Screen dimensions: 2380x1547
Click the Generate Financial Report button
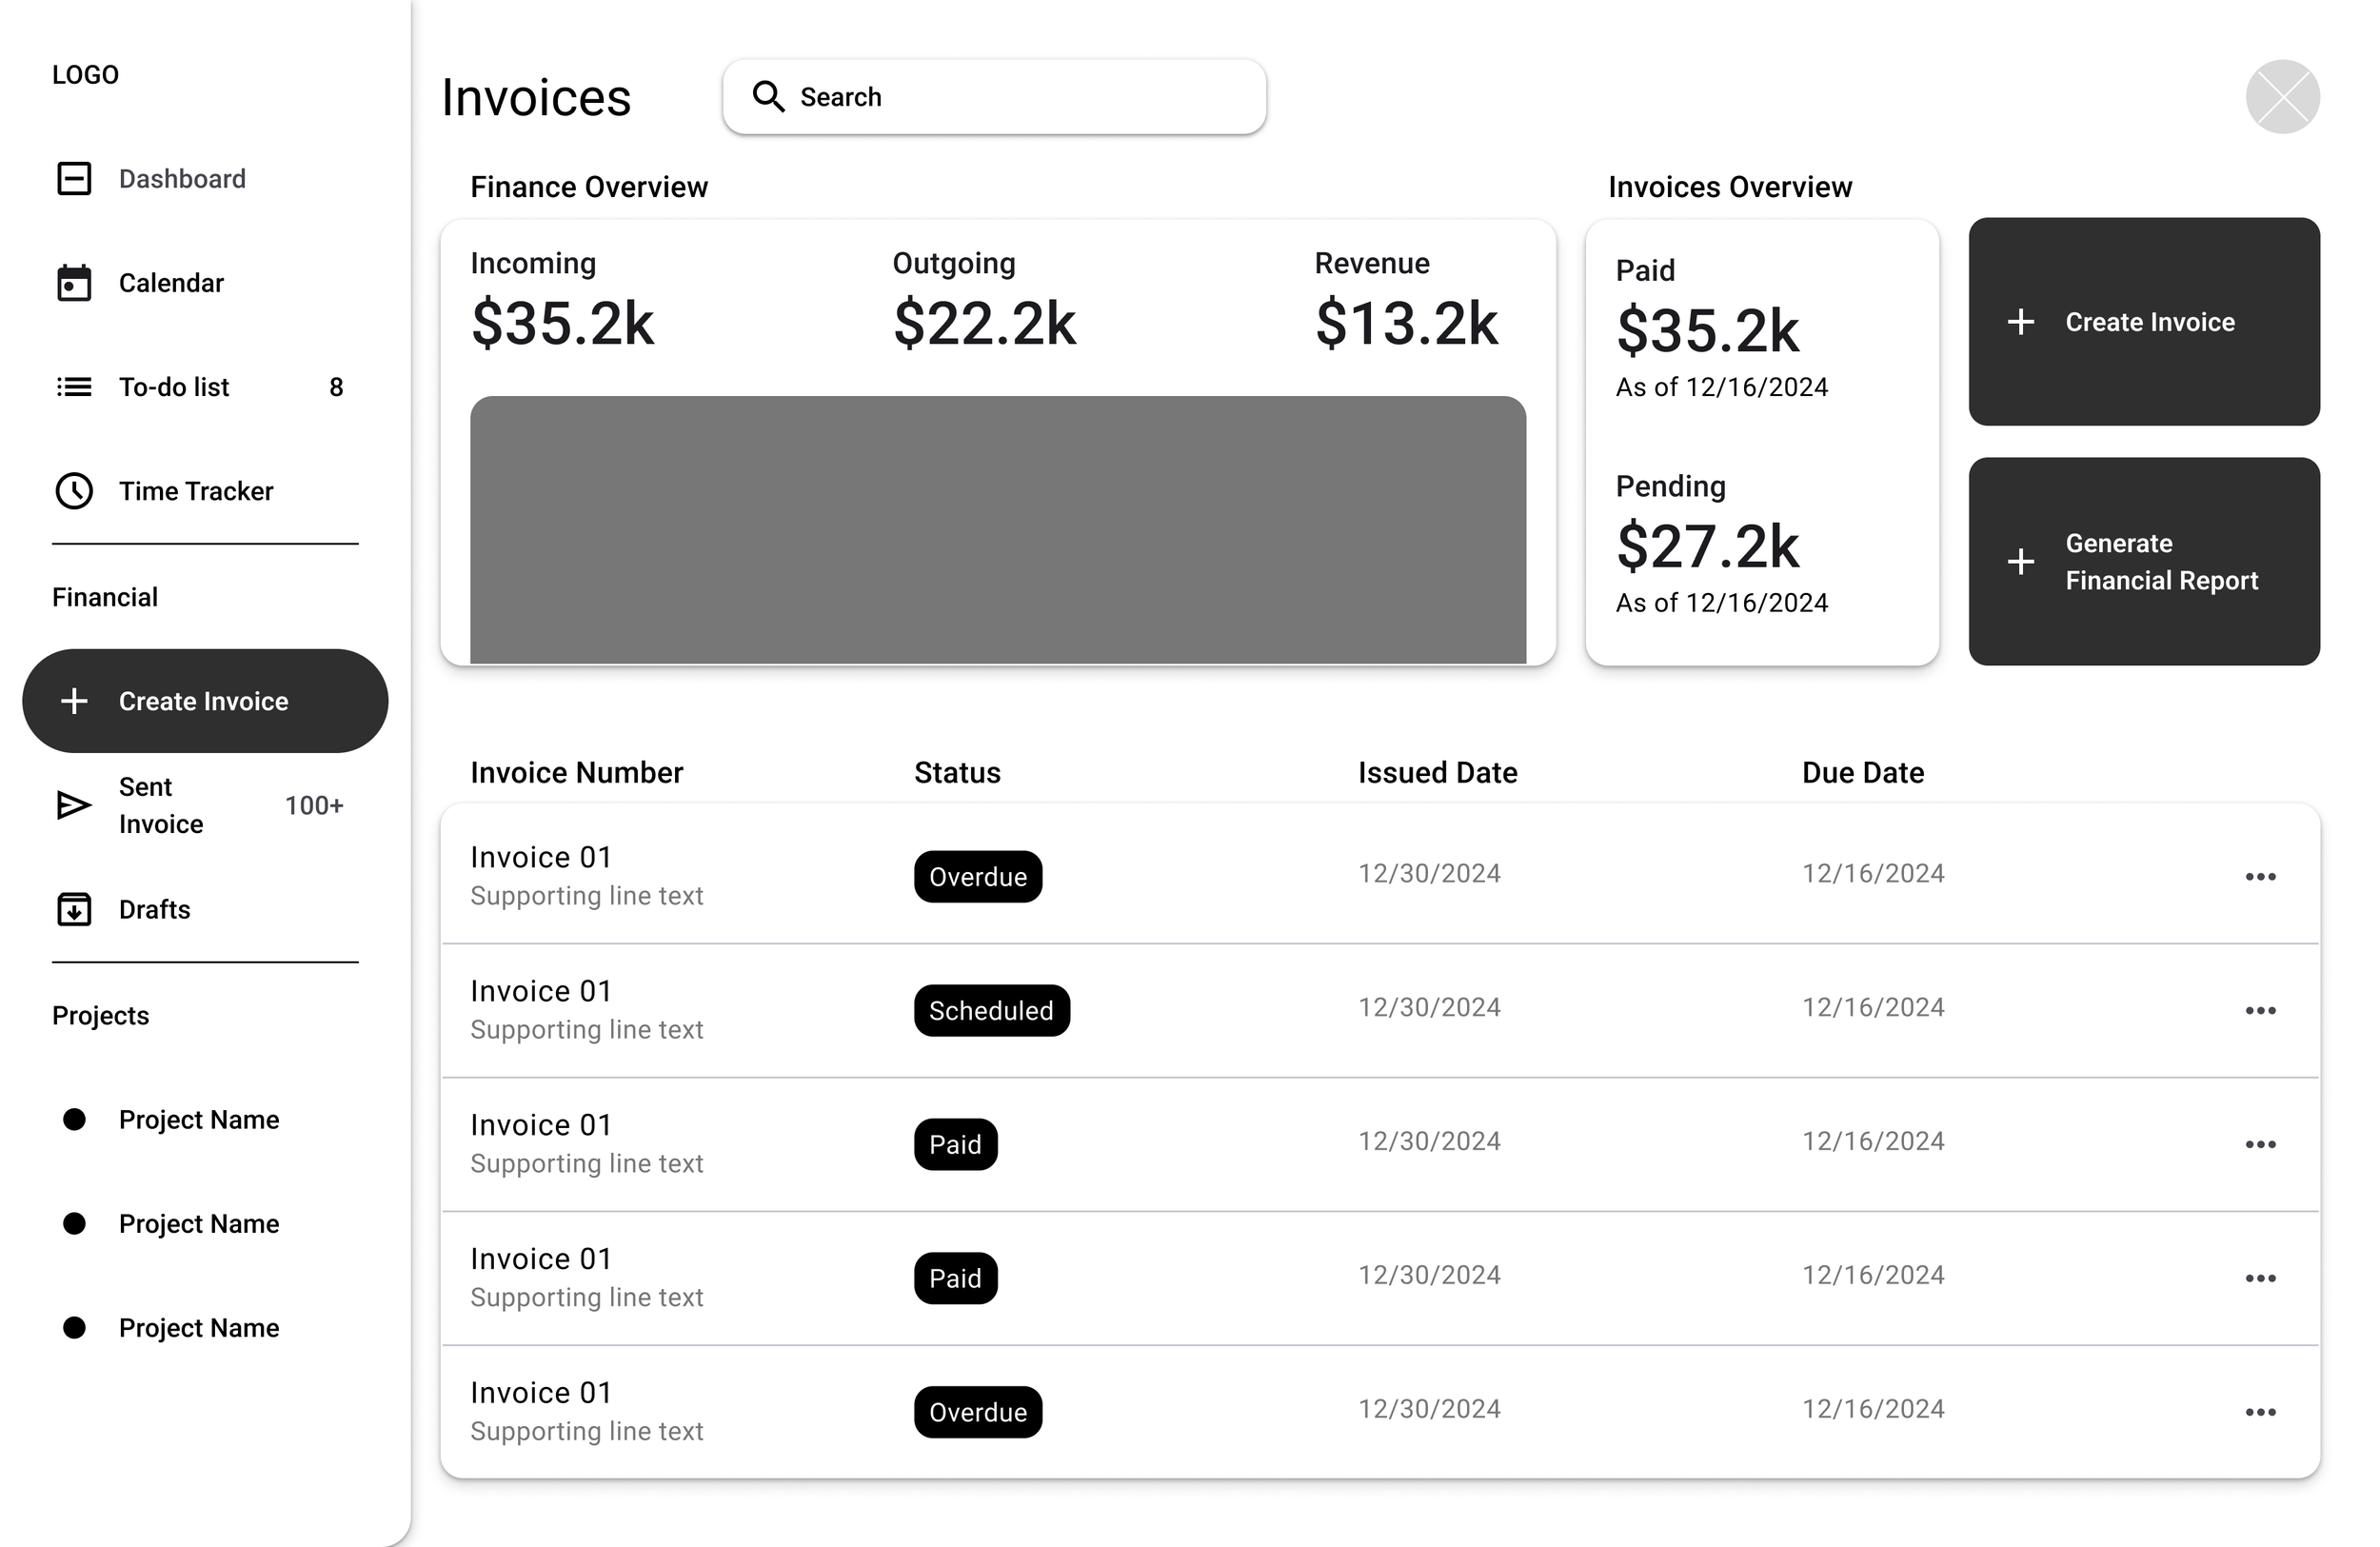[2143, 561]
